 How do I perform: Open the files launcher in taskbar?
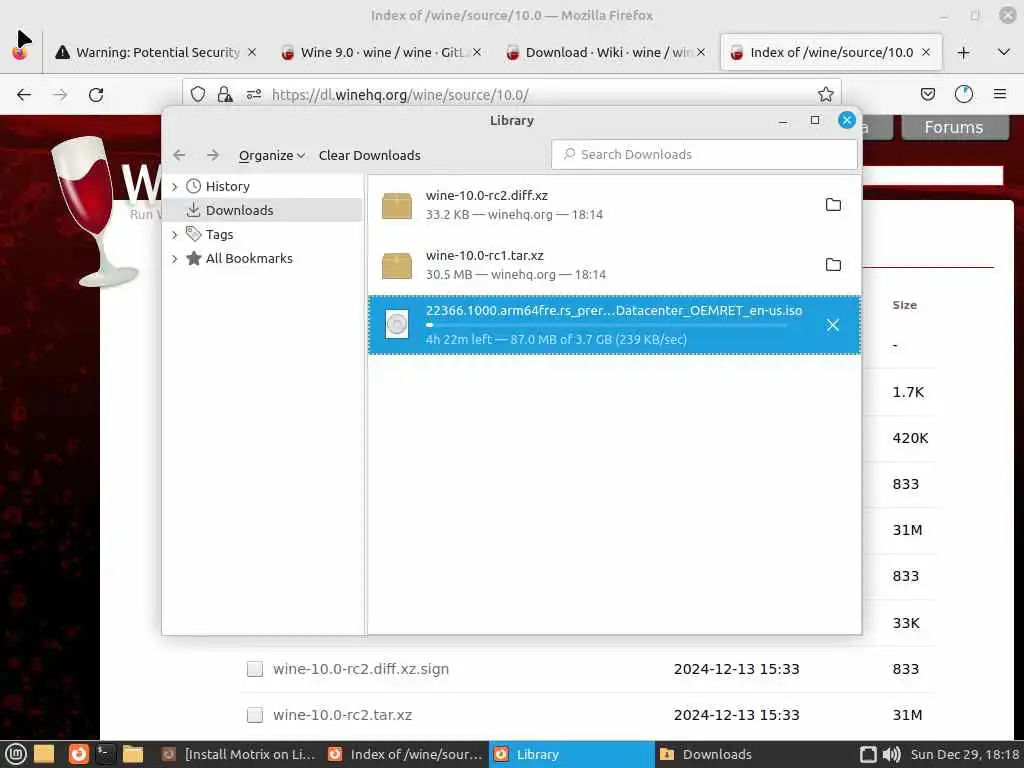tap(133, 754)
